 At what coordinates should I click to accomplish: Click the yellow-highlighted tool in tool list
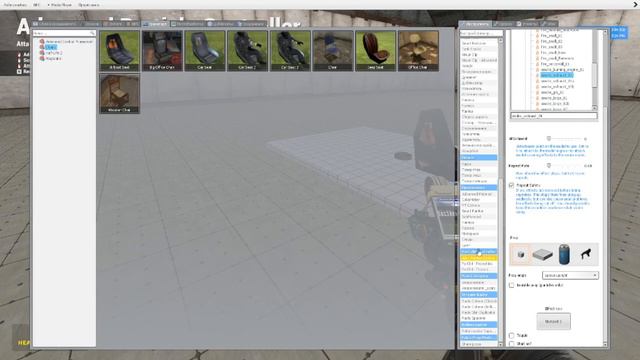tap(478, 258)
